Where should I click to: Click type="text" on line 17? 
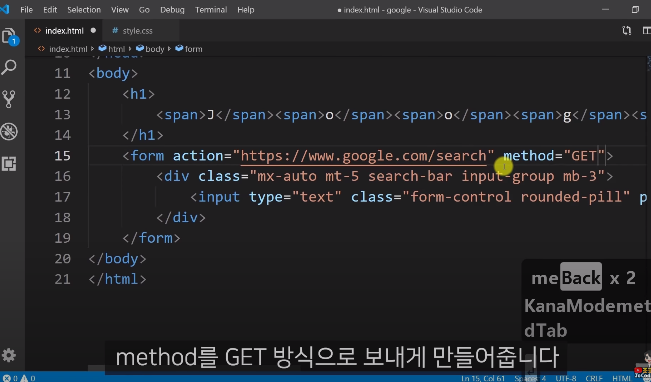click(x=295, y=197)
